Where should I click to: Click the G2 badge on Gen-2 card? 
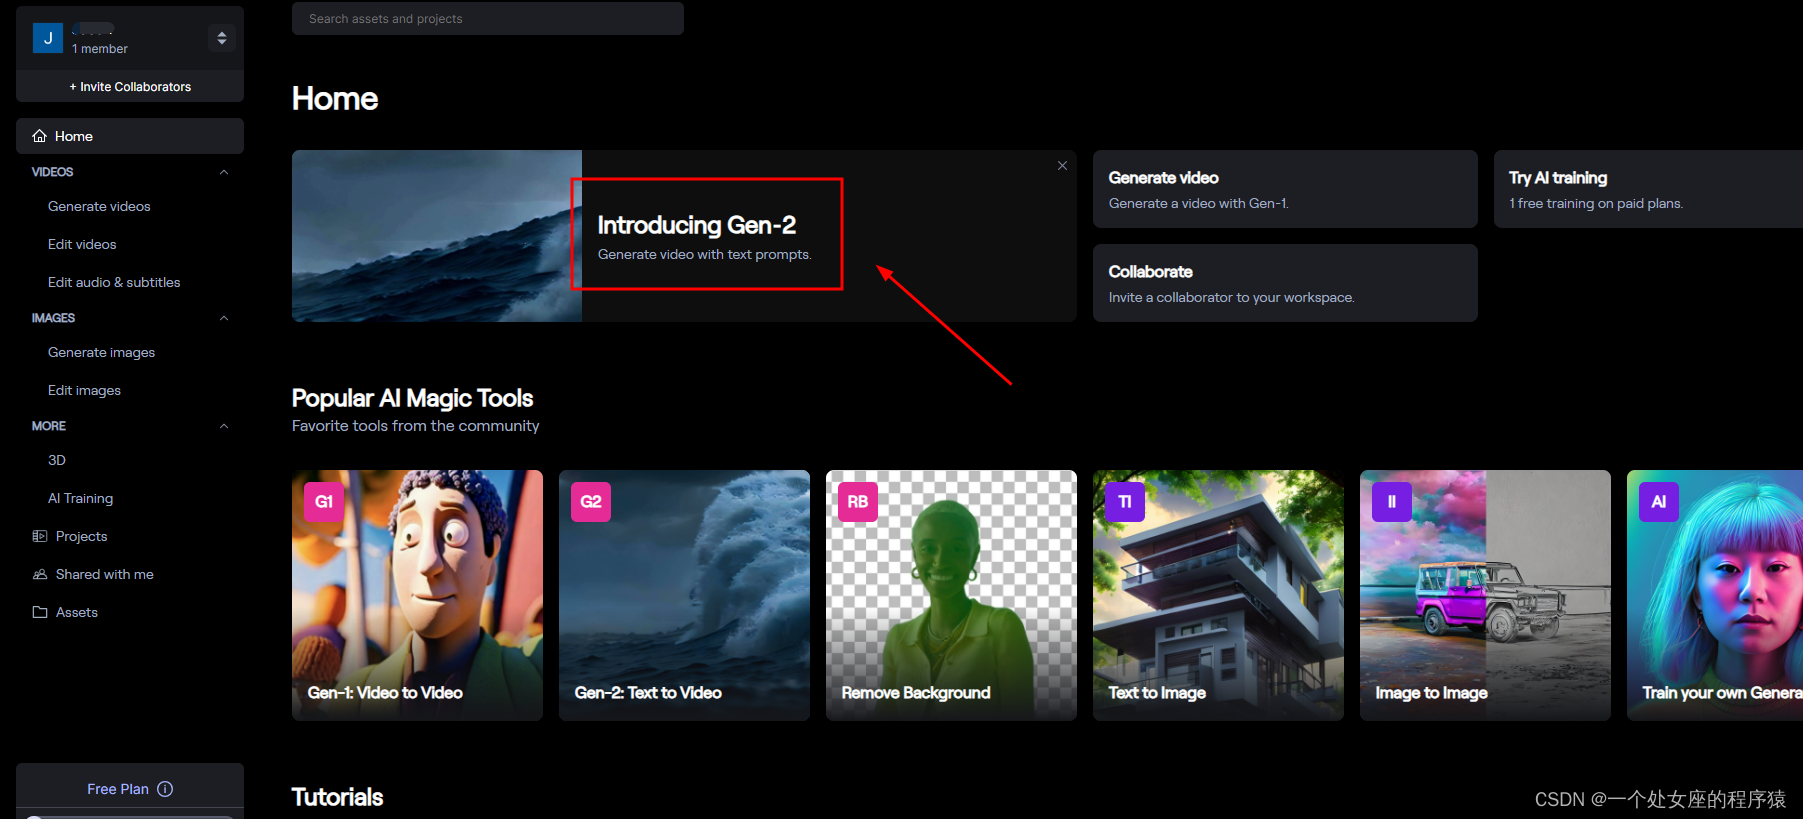point(591,502)
